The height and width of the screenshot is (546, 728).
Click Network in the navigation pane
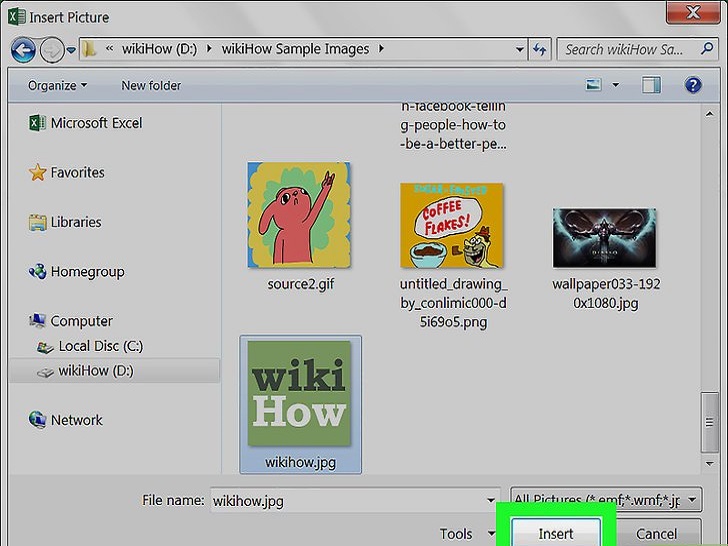coord(78,420)
